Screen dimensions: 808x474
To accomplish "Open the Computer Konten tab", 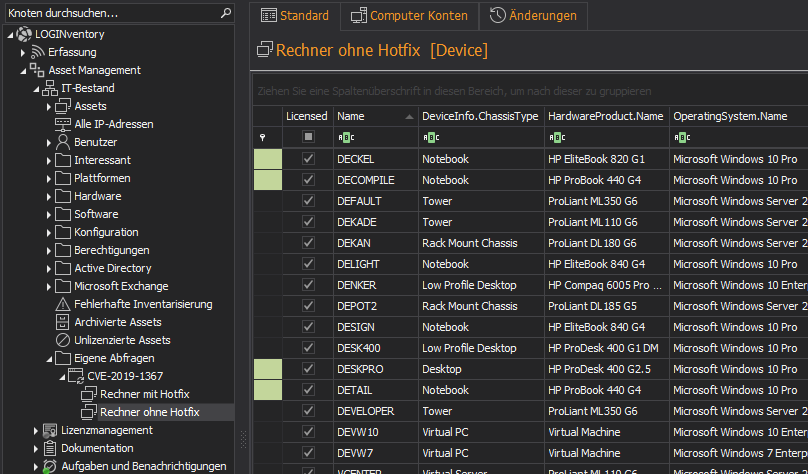I will point(410,15).
